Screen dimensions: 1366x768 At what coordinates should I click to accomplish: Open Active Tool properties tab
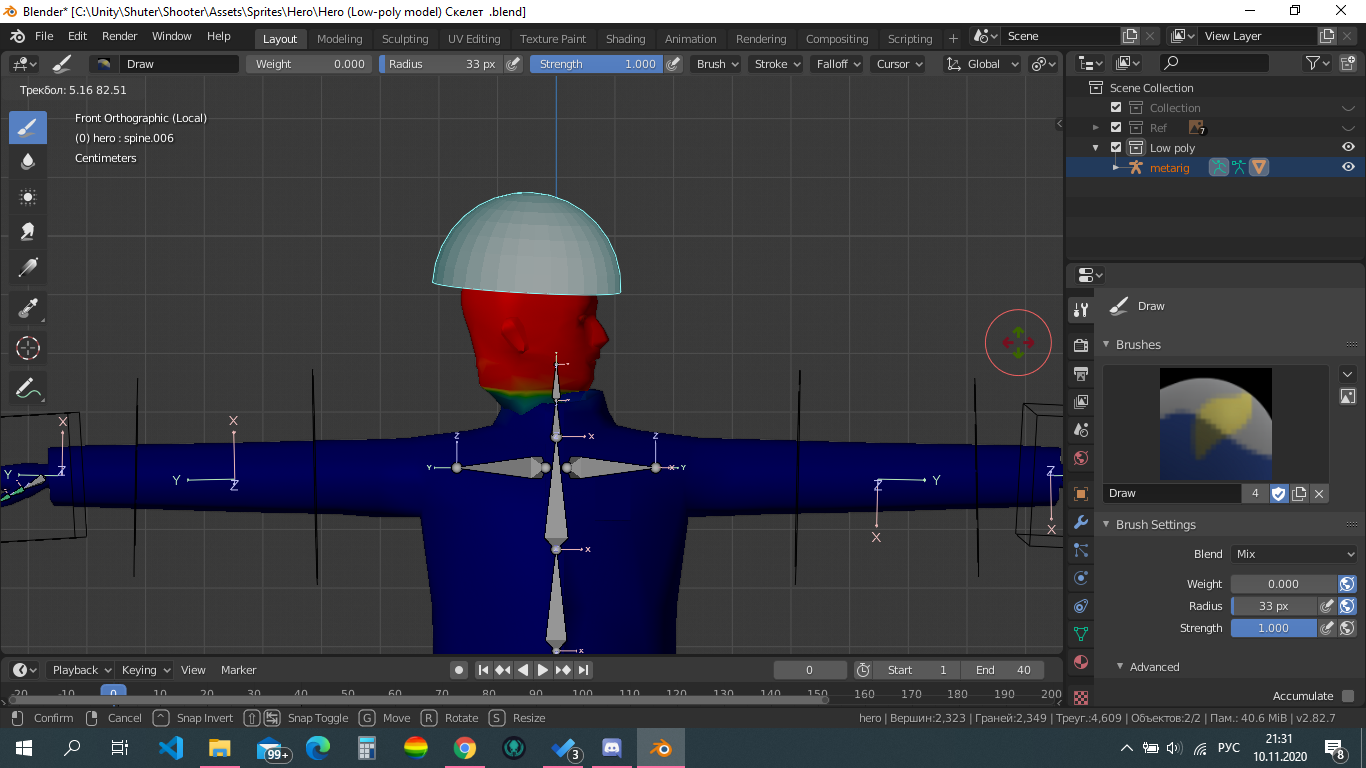click(x=1080, y=309)
